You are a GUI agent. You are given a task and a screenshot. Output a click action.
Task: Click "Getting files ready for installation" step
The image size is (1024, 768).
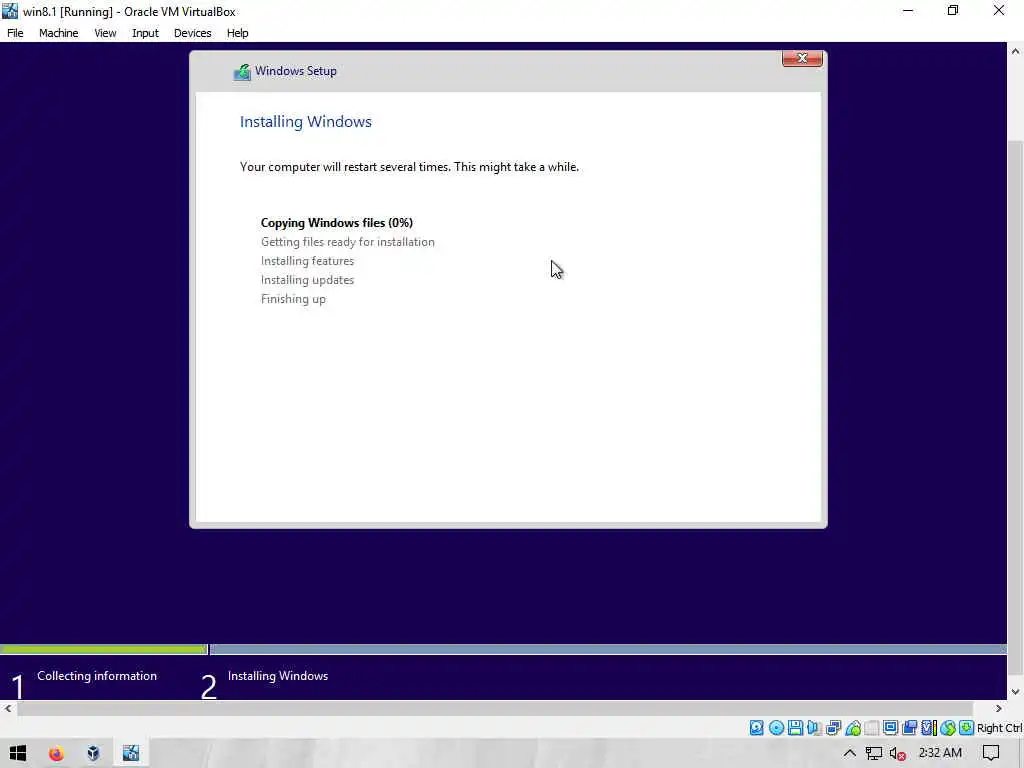coord(347,242)
